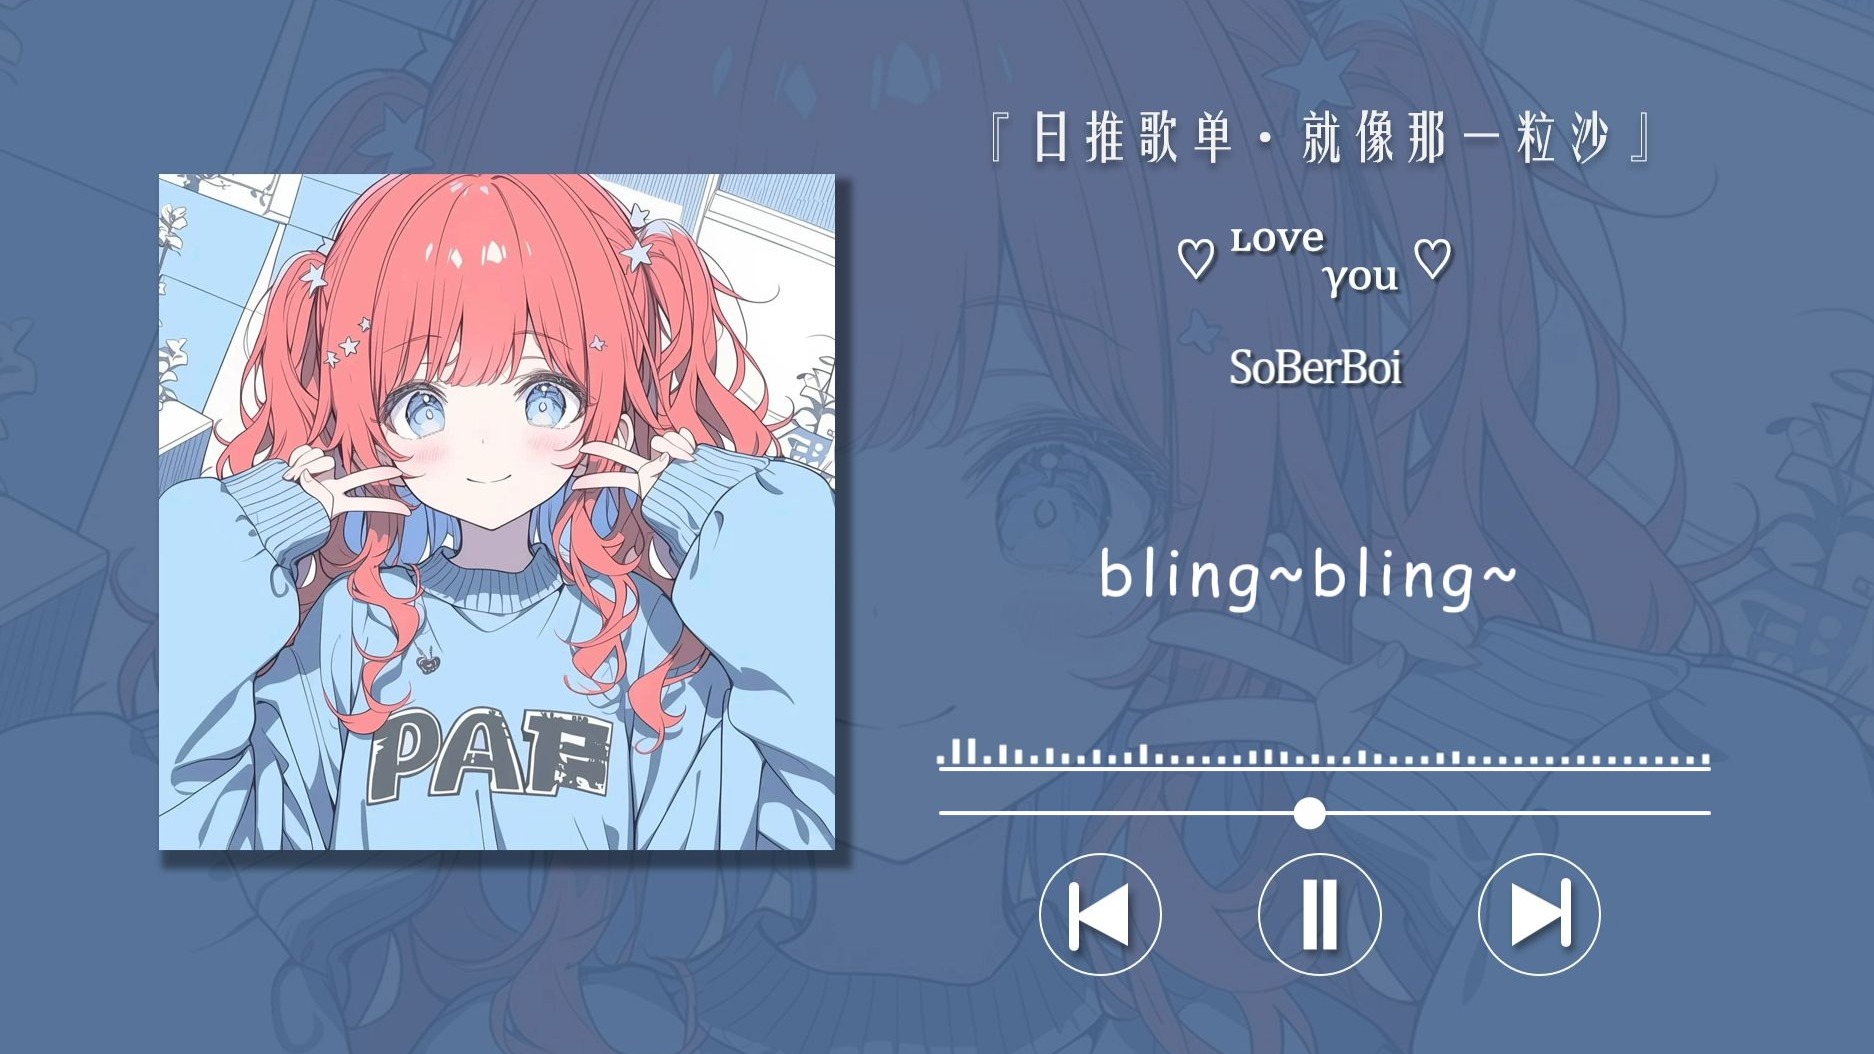This screenshot has width=1874, height=1054.
Task: Click the audio waveform visualizer bars
Action: 1324,755
